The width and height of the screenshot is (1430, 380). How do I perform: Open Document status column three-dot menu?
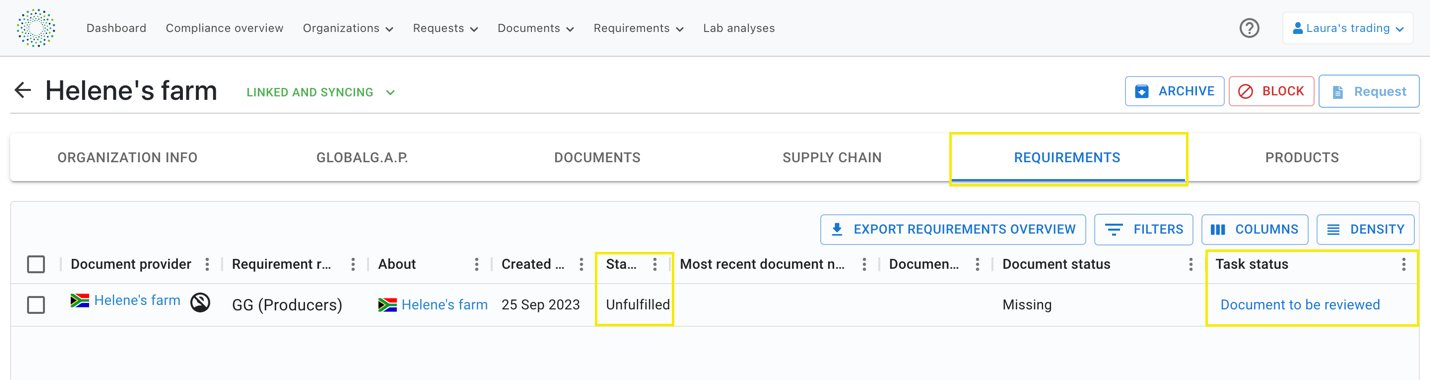point(1190,265)
